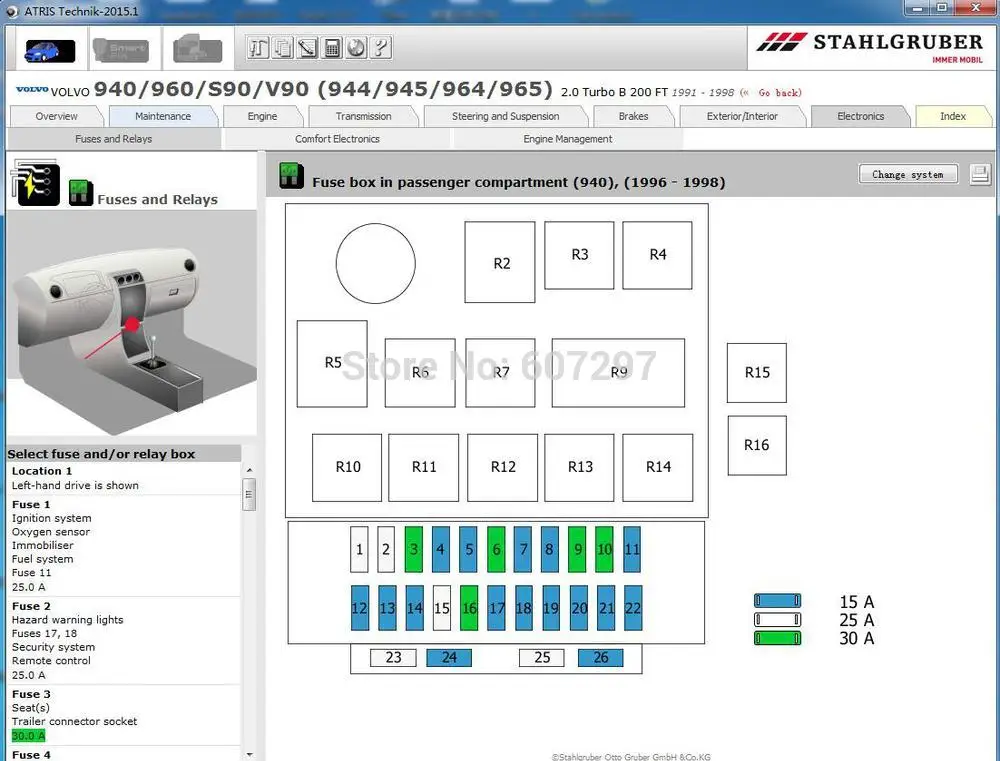The height and width of the screenshot is (761, 1000).
Task: Select blue fuse 11 in diagram
Action: [x=632, y=549]
